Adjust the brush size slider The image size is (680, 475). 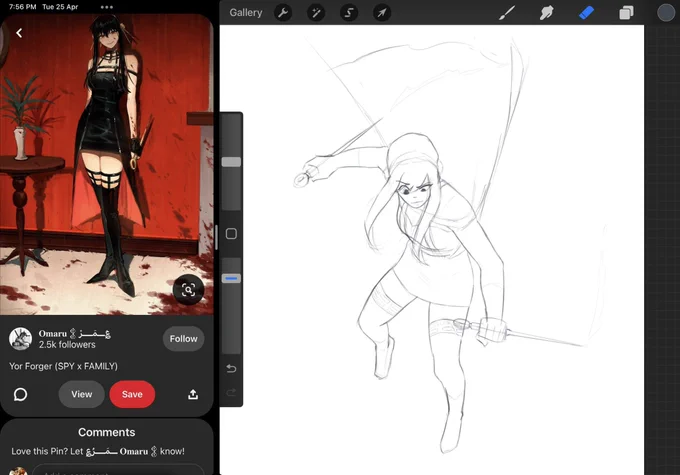point(231,162)
